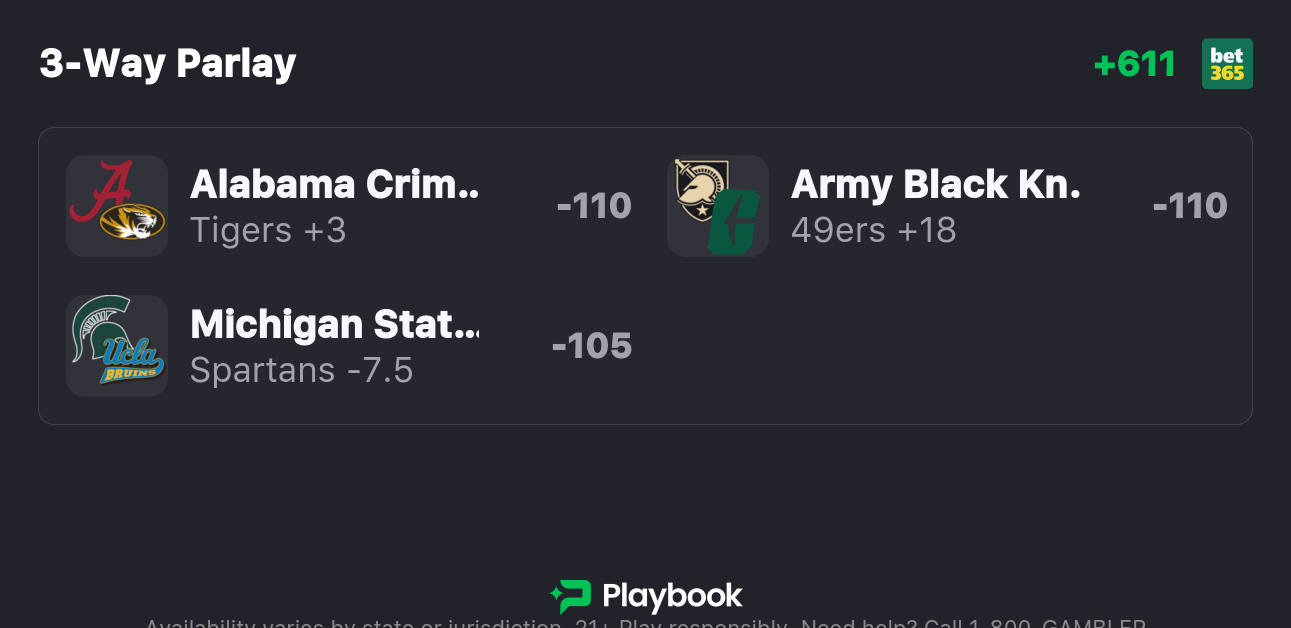Select the Spartans -7.5 spread pick
Screen dimensions: 1291x628
[x=301, y=370]
